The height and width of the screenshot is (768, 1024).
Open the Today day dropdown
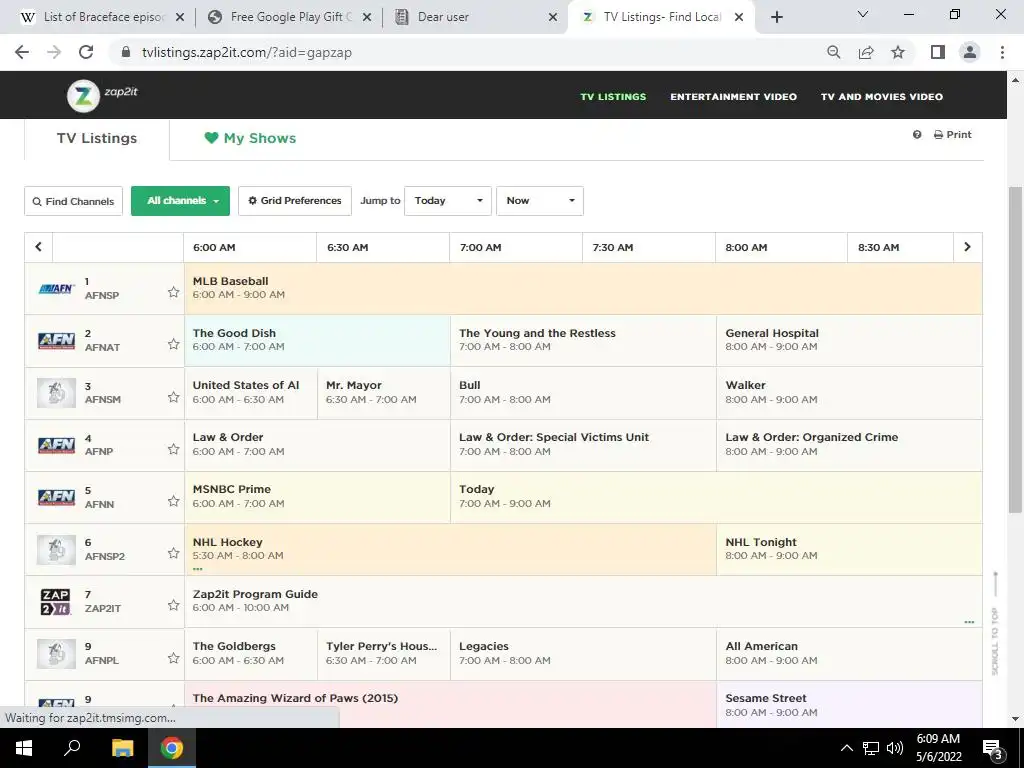coord(448,200)
